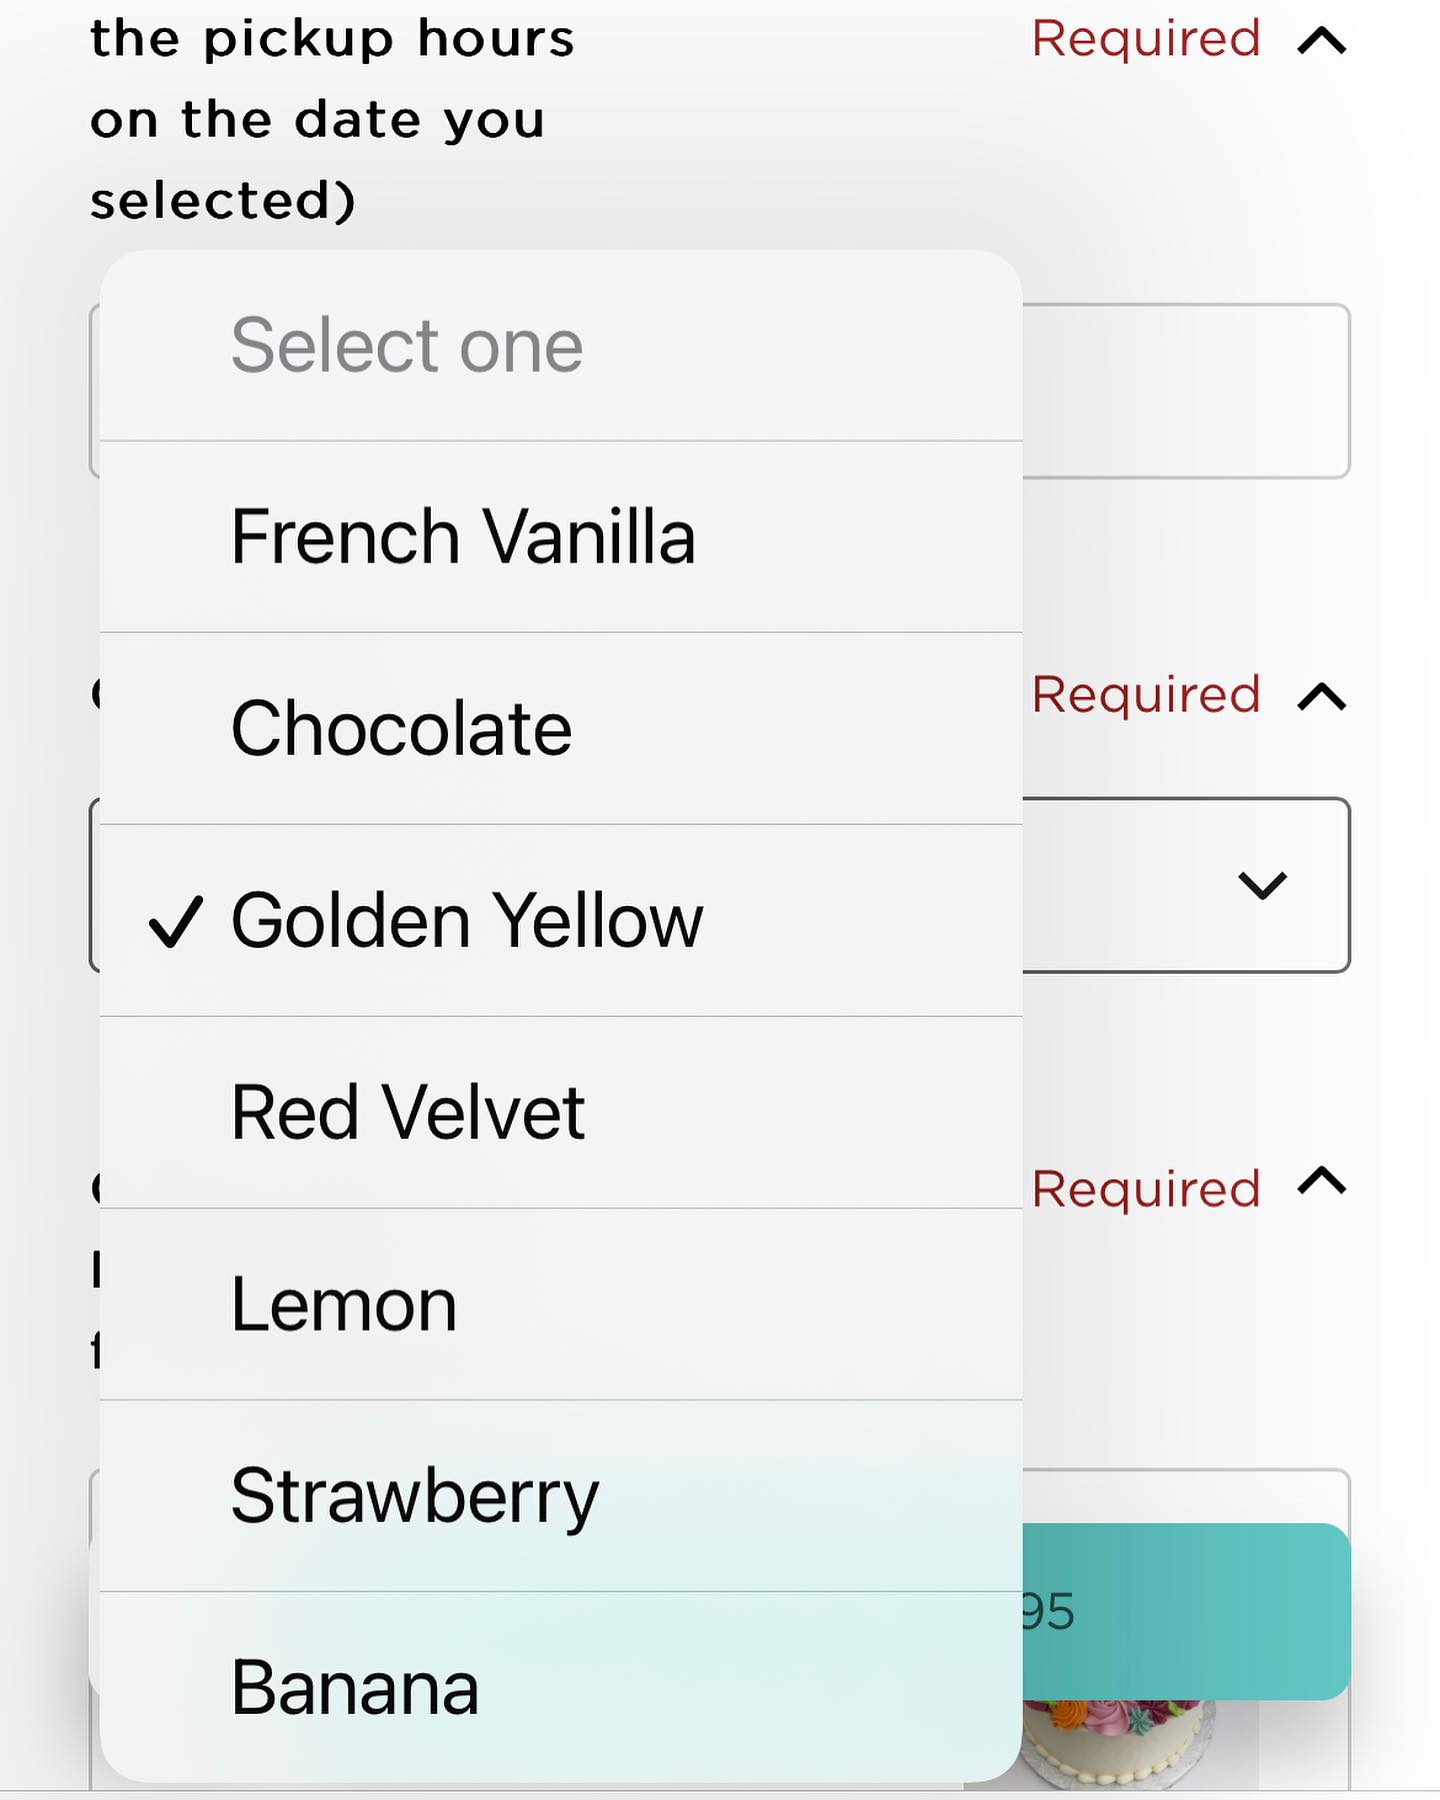Viewport: 1440px width, 1800px height.
Task: Choose the 'Select one' placeholder option
Action: (406, 346)
